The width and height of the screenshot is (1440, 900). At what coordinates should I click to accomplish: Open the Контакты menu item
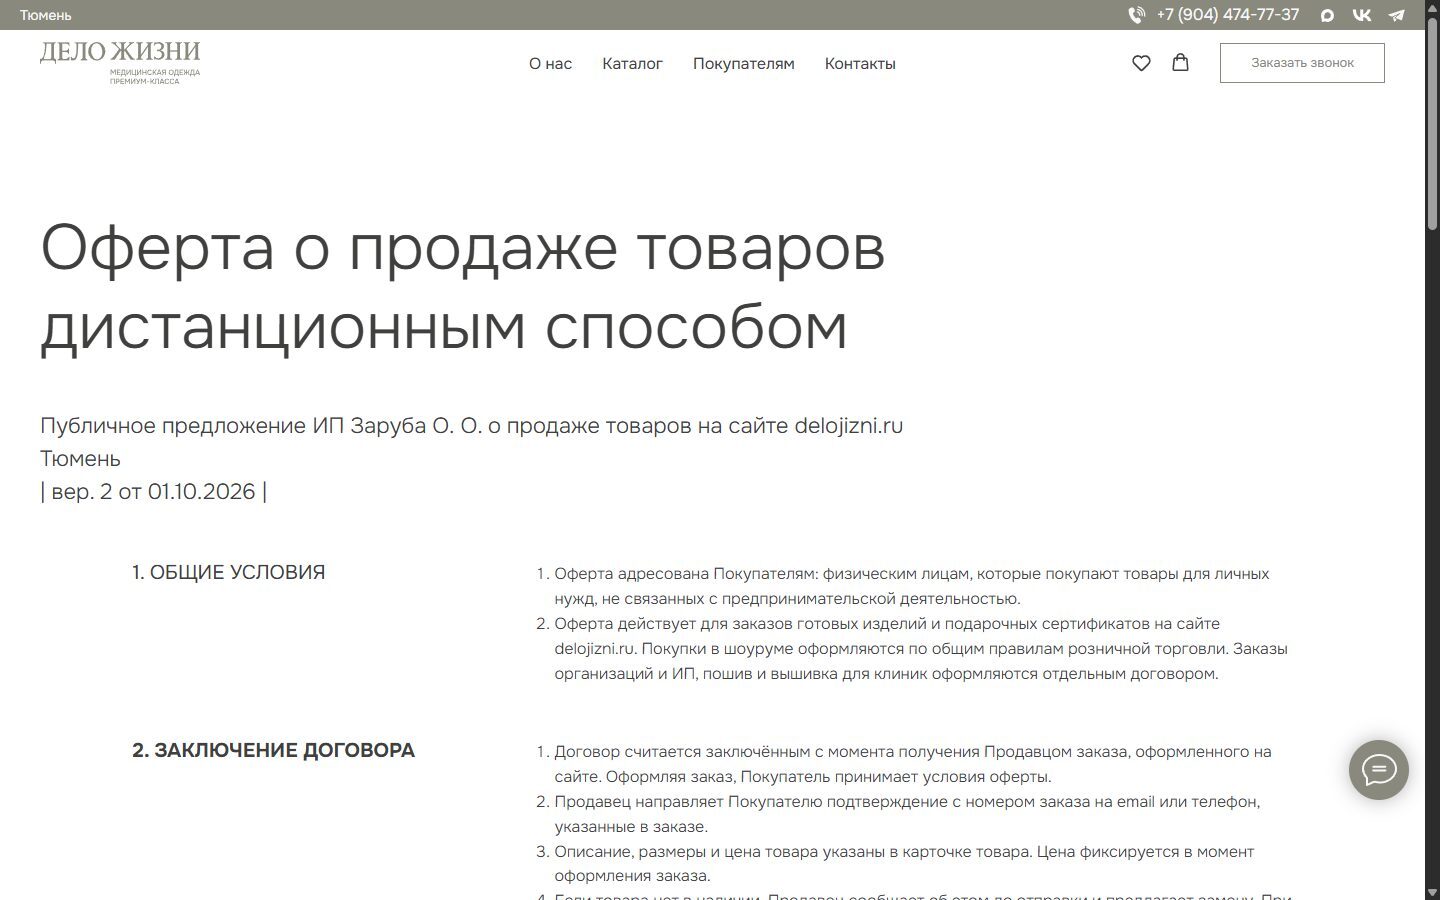(860, 63)
